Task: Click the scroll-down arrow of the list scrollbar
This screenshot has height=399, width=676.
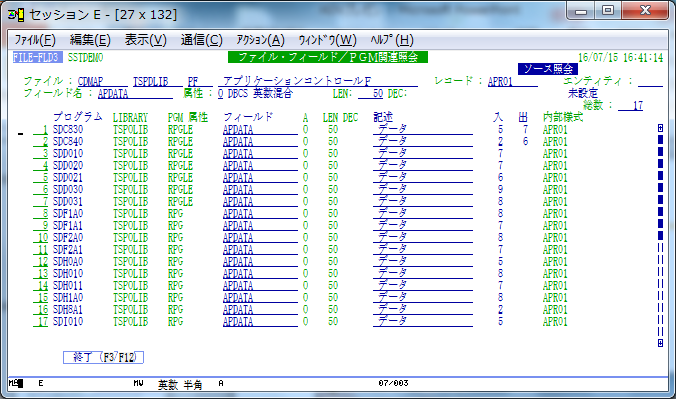Action: tap(660, 342)
